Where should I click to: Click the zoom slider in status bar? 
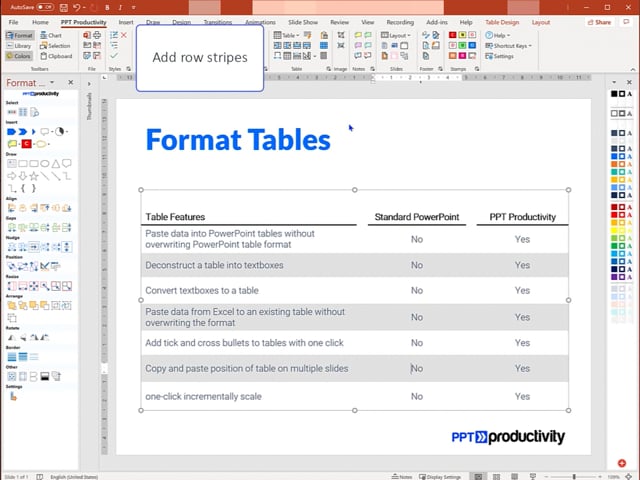[574, 476]
